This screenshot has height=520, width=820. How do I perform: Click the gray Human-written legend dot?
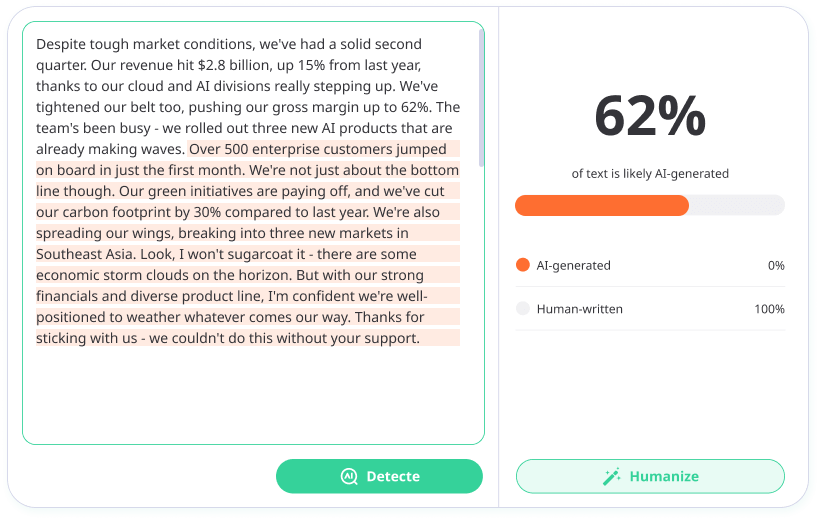point(522,309)
